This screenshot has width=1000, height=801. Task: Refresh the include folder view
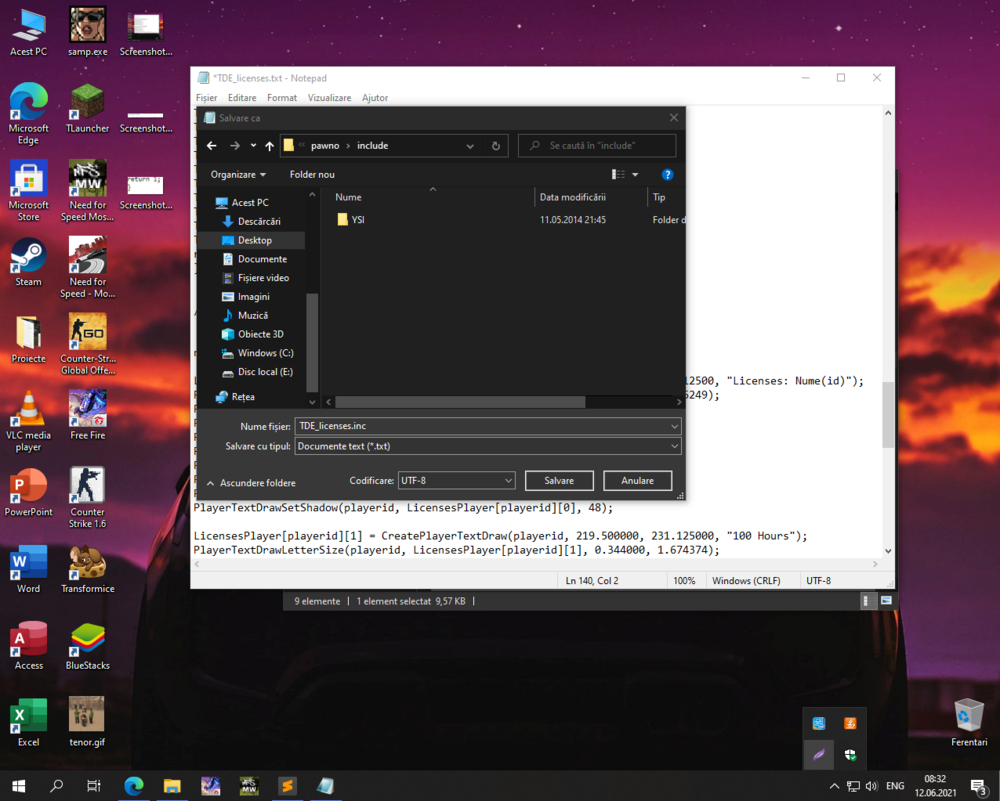pos(496,146)
